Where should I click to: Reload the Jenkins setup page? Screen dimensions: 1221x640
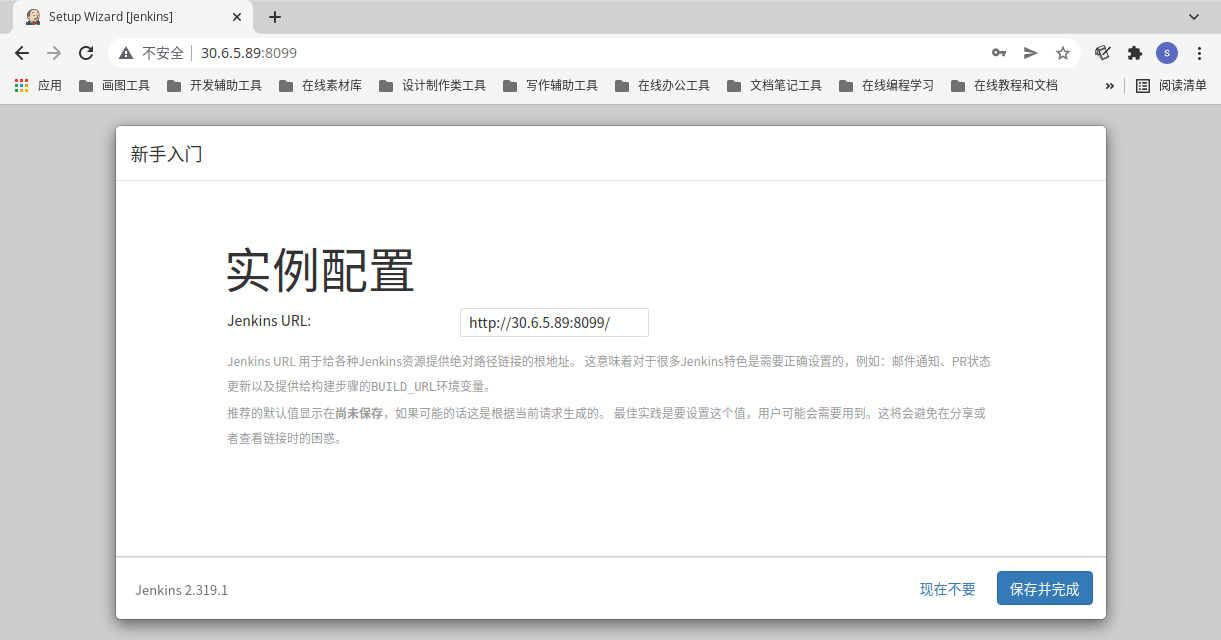(86, 53)
